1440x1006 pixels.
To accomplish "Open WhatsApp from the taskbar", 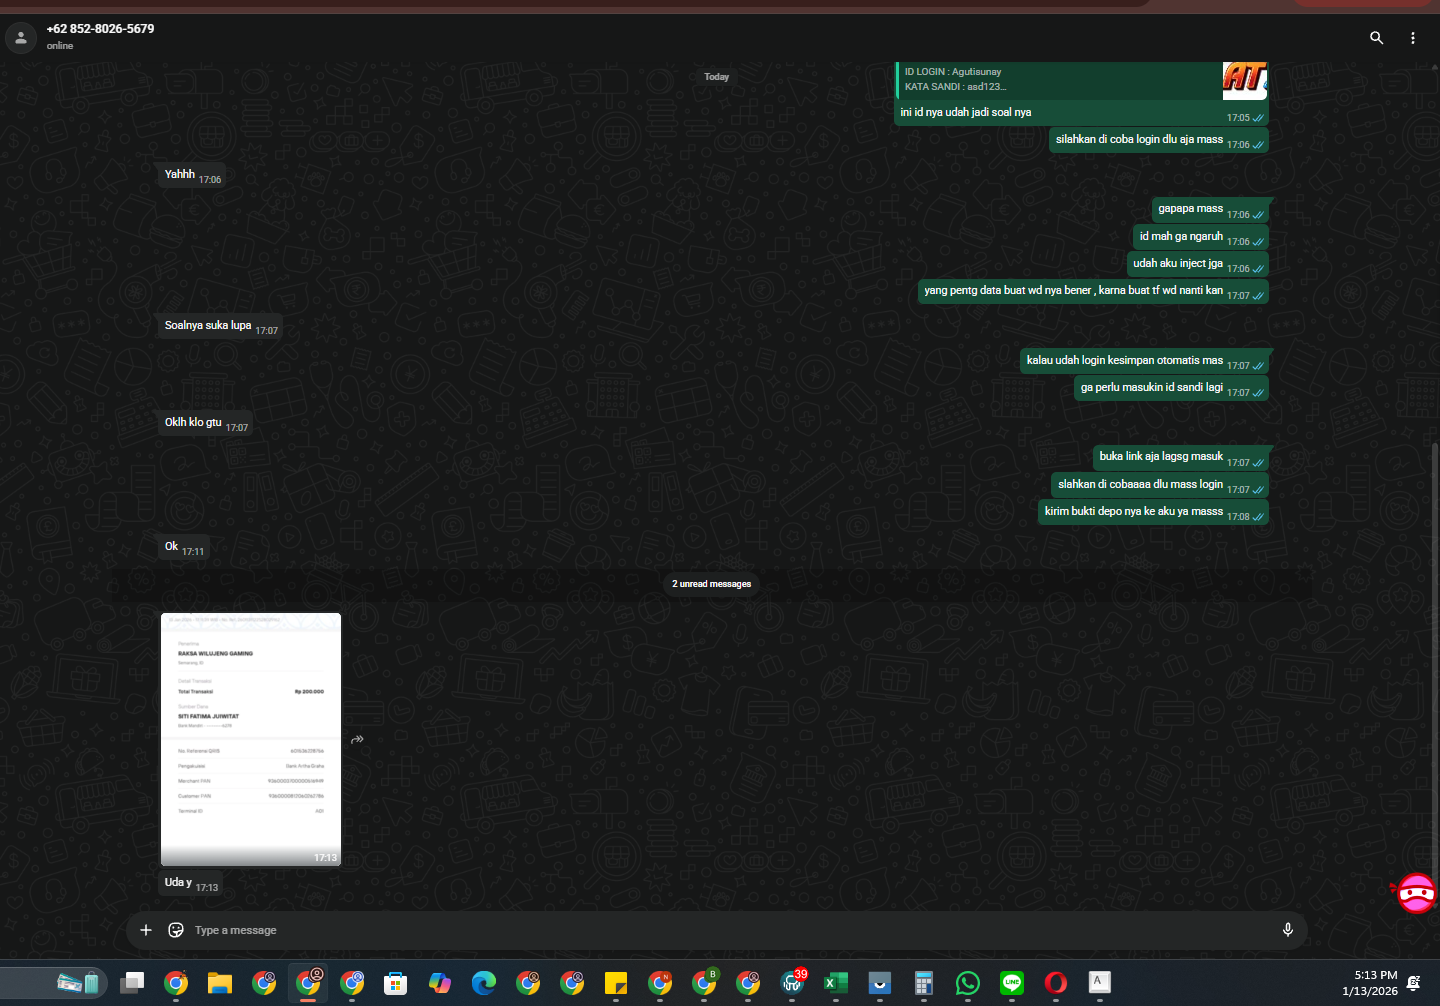I will (968, 983).
